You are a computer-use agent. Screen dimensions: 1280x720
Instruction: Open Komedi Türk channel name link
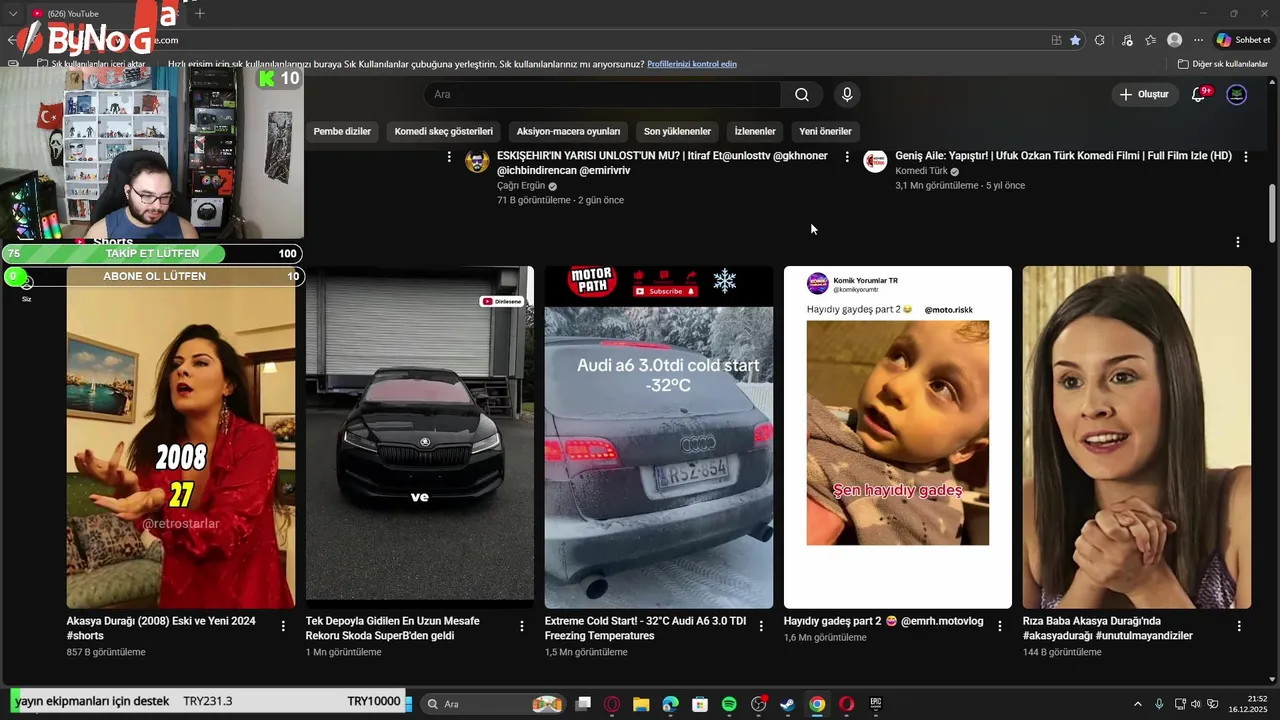point(921,171)
